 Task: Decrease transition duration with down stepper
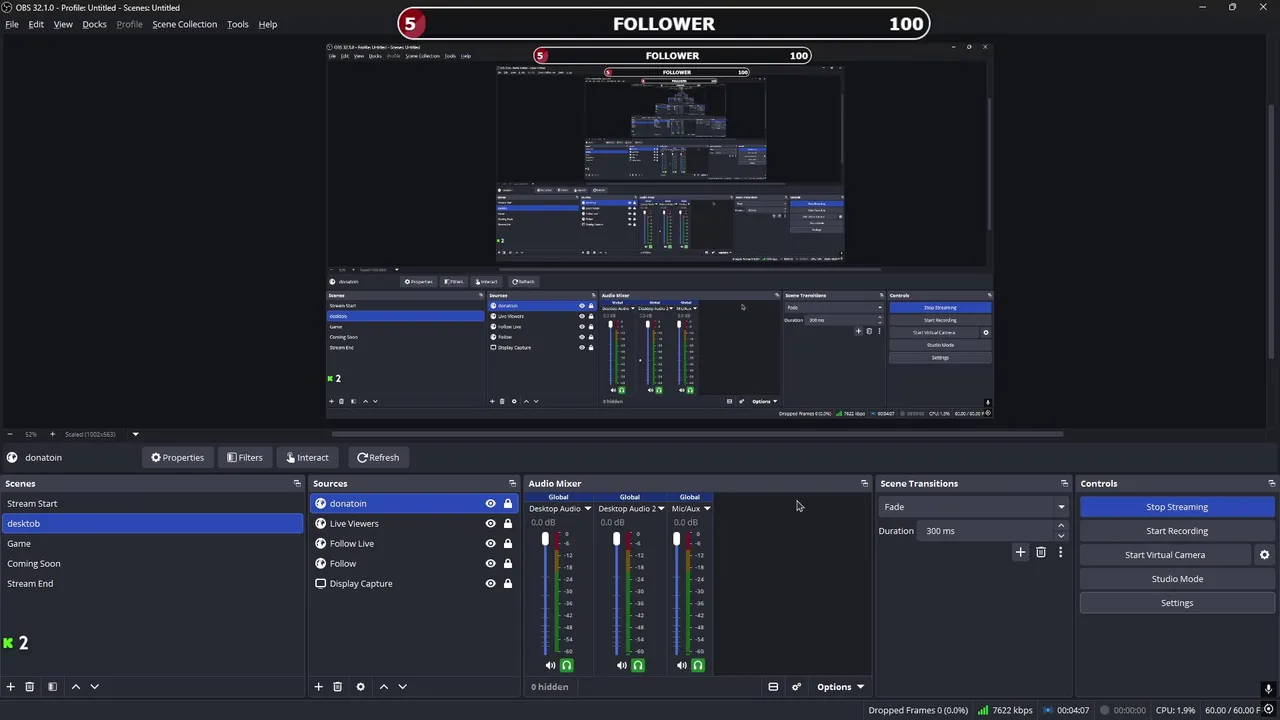[1061, 536]
